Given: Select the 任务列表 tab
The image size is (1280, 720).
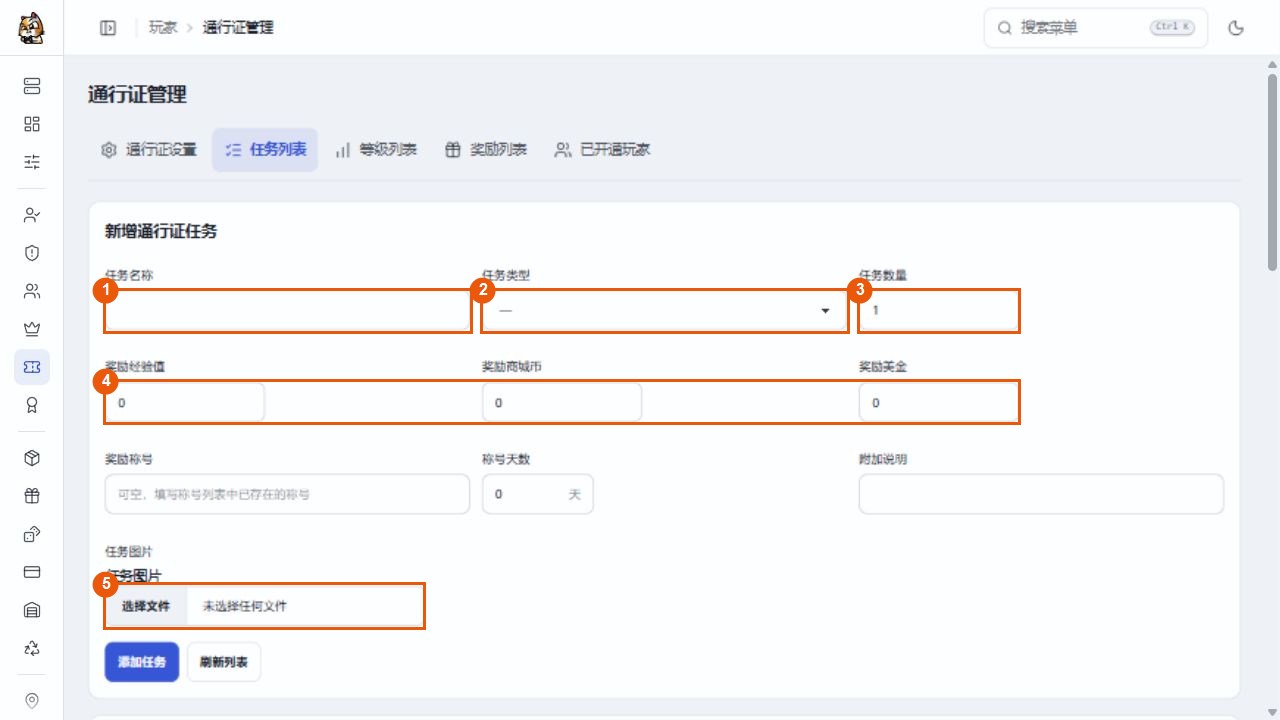Looking at the screenshot, I should (x=265, y=150).
